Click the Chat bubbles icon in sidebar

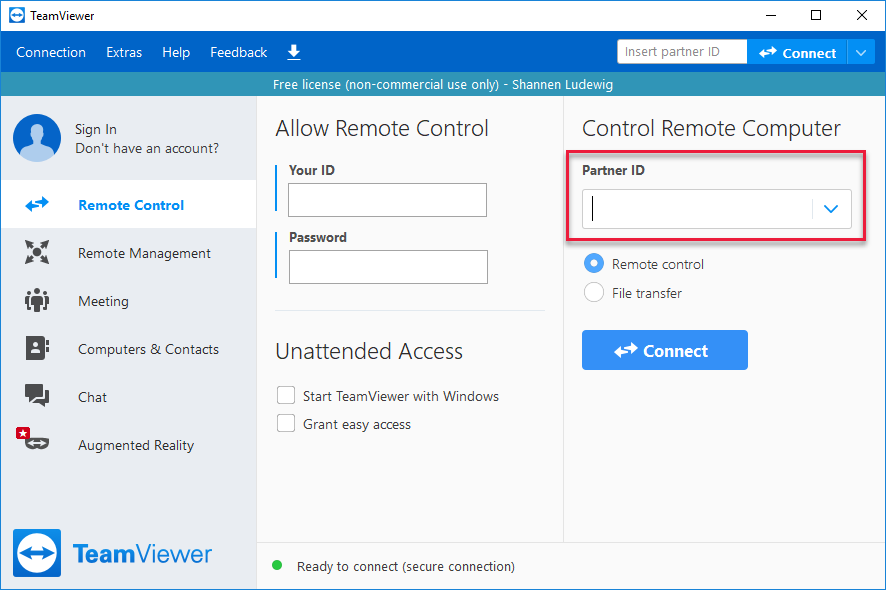[x=37, y=396]
